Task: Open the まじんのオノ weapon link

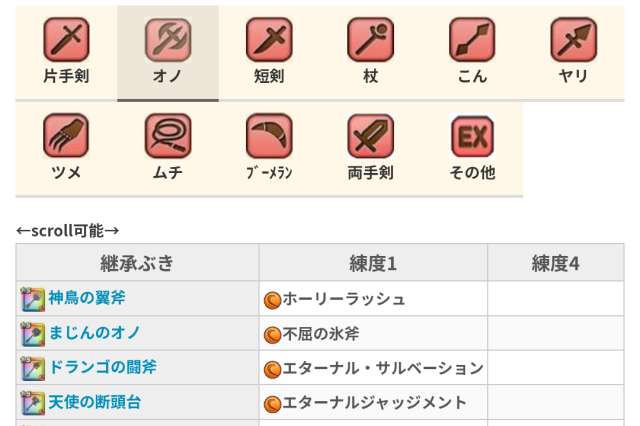Action: click(95, 332)
